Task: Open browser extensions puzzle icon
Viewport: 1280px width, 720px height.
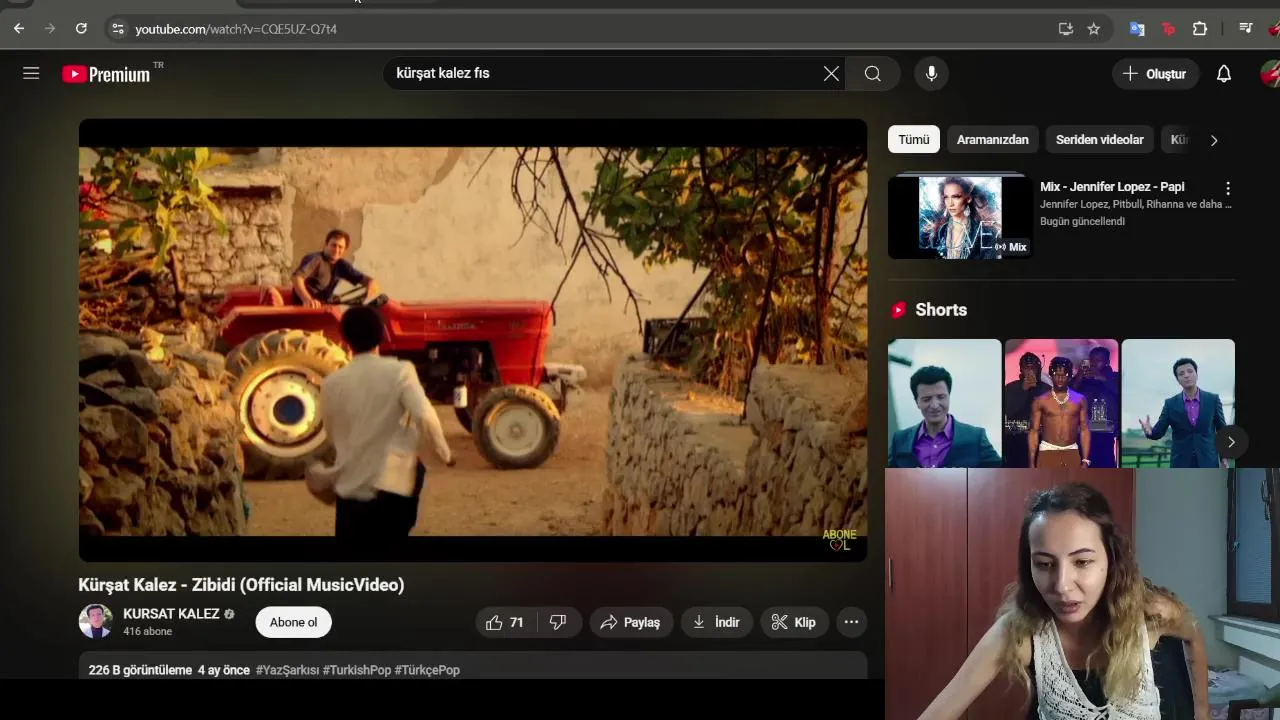Action: point(1200,29)
